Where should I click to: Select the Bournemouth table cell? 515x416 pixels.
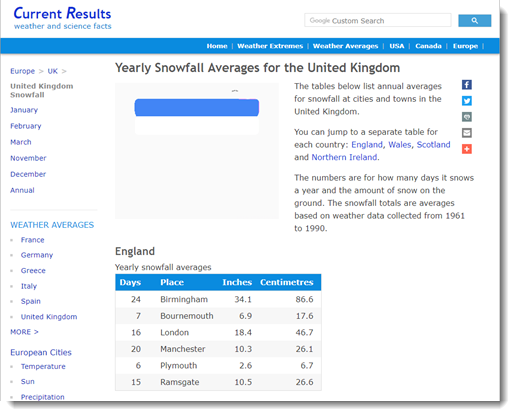[187, 316]
